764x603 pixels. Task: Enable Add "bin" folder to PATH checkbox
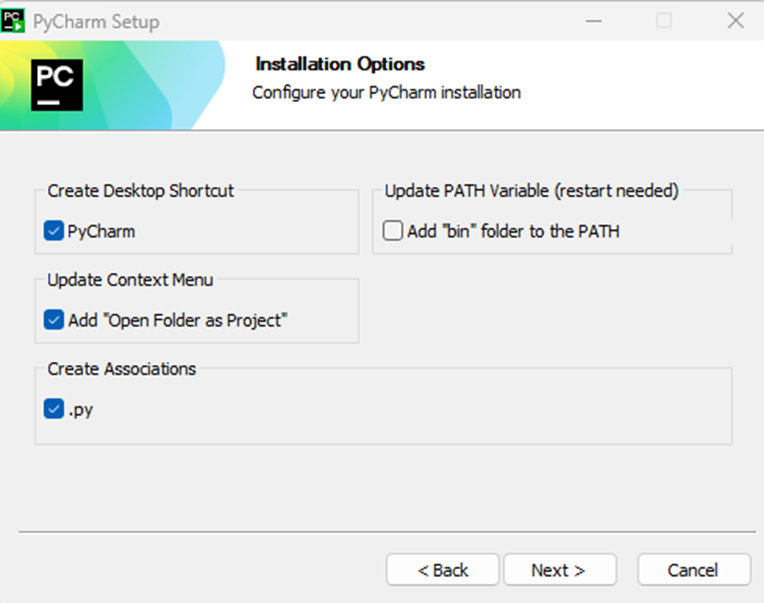coord(393,231)
